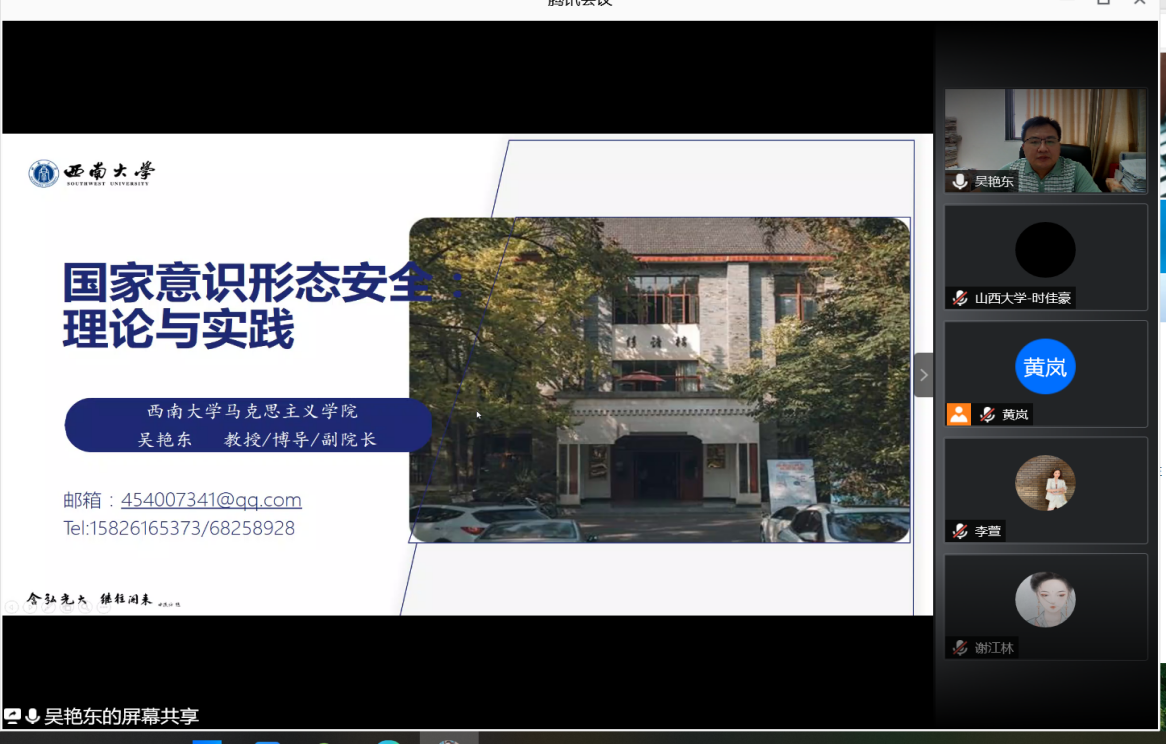Click 黄岚's orange host badge icon
Viewport: 1166px width, 744px height.
[x=959, y=414]
